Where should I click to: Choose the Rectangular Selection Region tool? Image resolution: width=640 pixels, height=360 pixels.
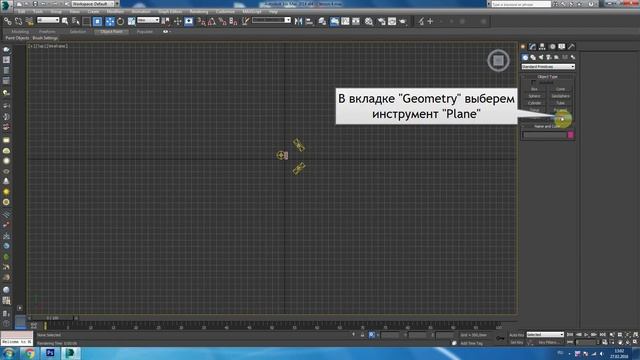(87, 21)
